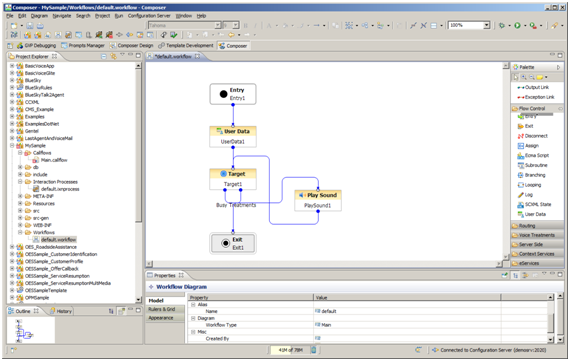Viewport: 570px width, 361px height.
Task: Collapse the Diagram property group
Action: click(193, 318)
